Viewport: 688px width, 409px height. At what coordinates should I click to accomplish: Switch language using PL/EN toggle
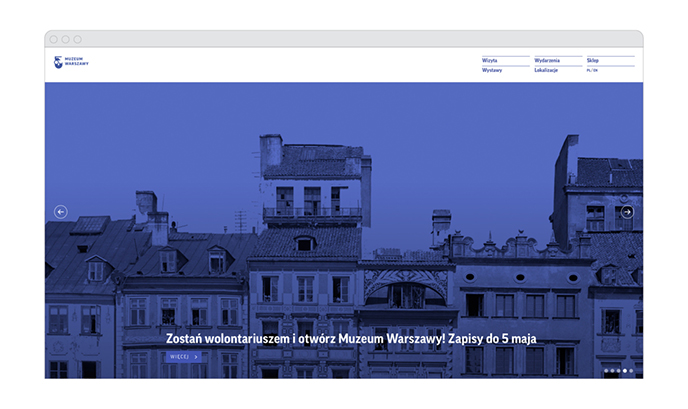[592, 71]
